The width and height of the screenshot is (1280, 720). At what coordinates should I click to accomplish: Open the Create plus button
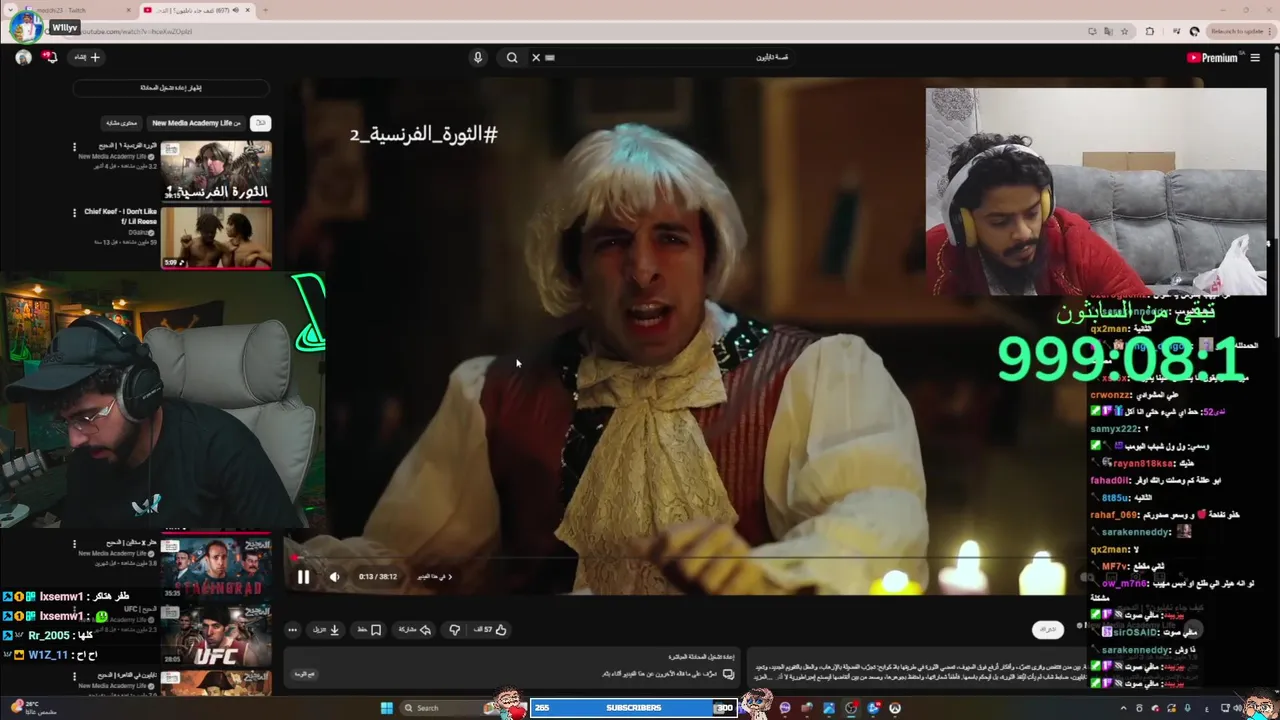tap(88, 57)
